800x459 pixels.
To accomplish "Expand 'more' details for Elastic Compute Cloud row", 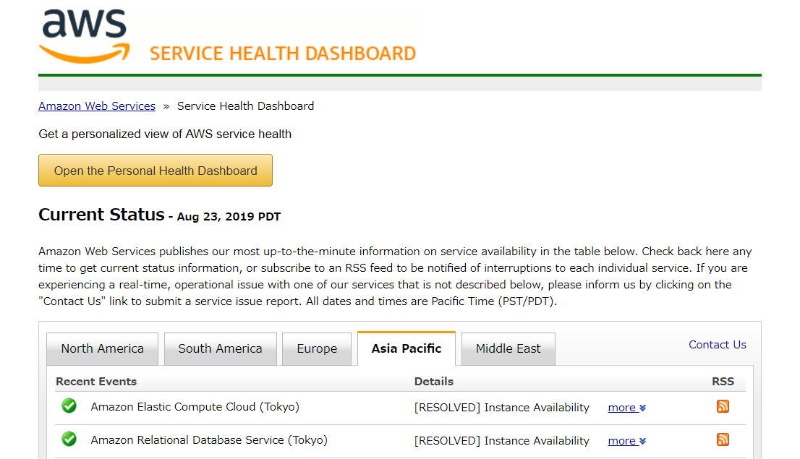I will pos(626,408).
